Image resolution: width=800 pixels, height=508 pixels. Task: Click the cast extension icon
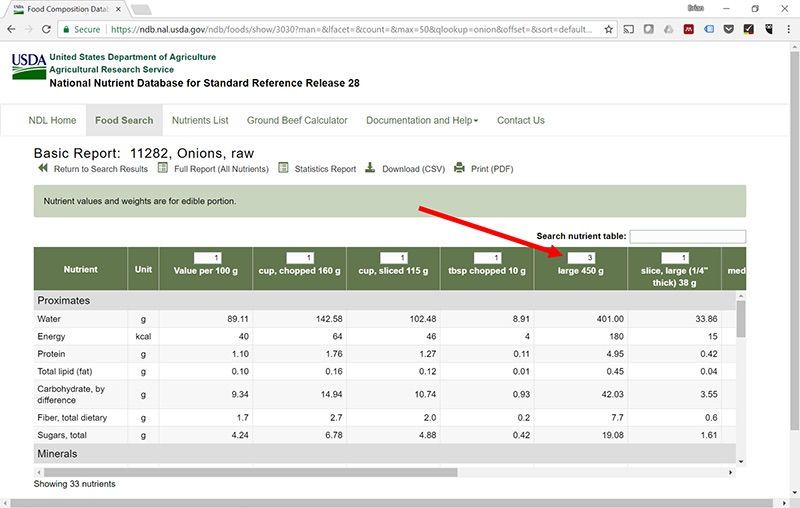coord(629,30)
